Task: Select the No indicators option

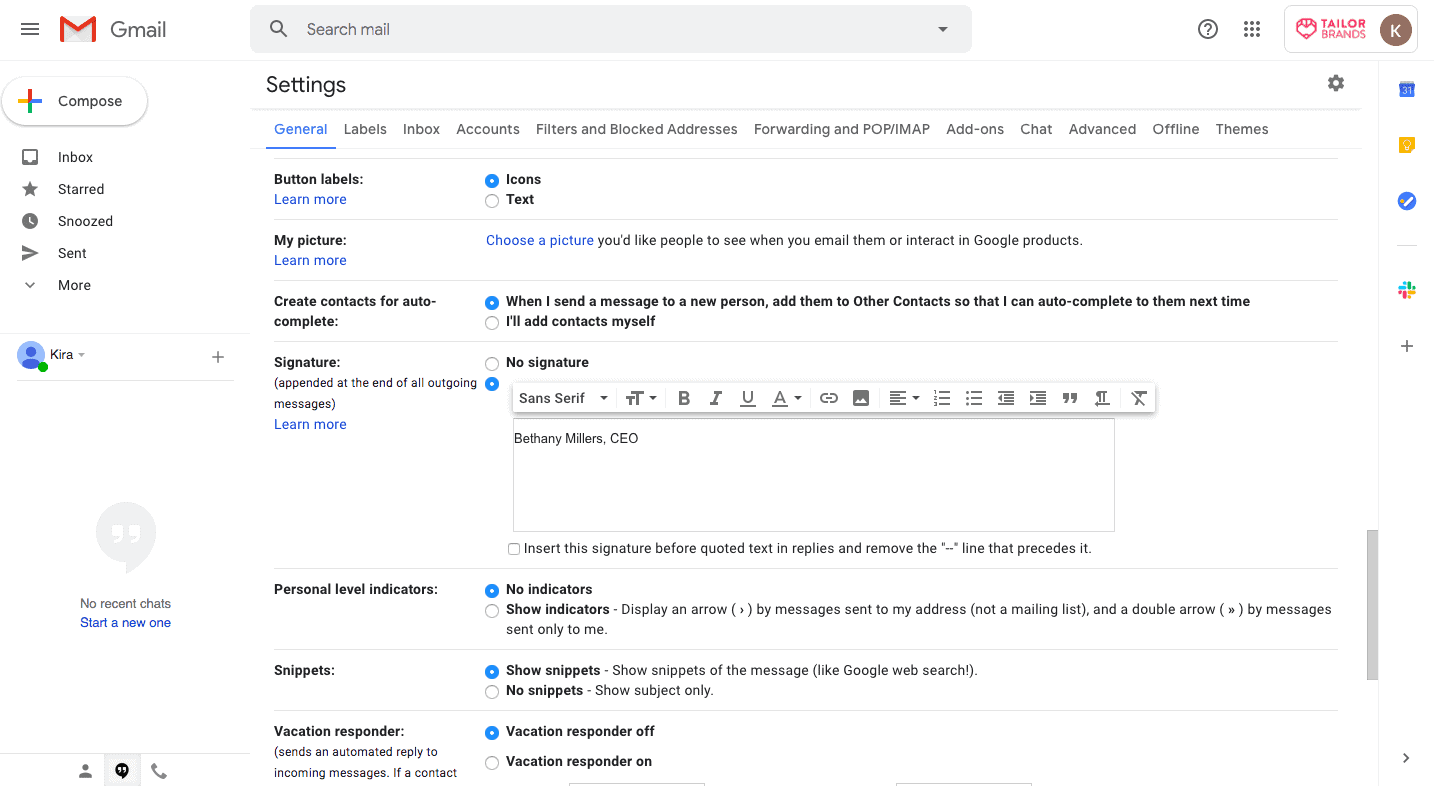Action: pos(492,591)
